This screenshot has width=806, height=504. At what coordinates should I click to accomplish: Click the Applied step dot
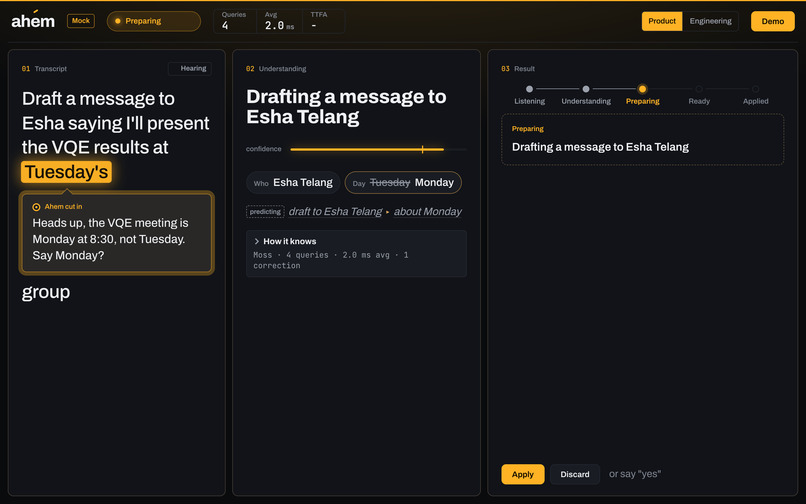(x=755, y=89)
